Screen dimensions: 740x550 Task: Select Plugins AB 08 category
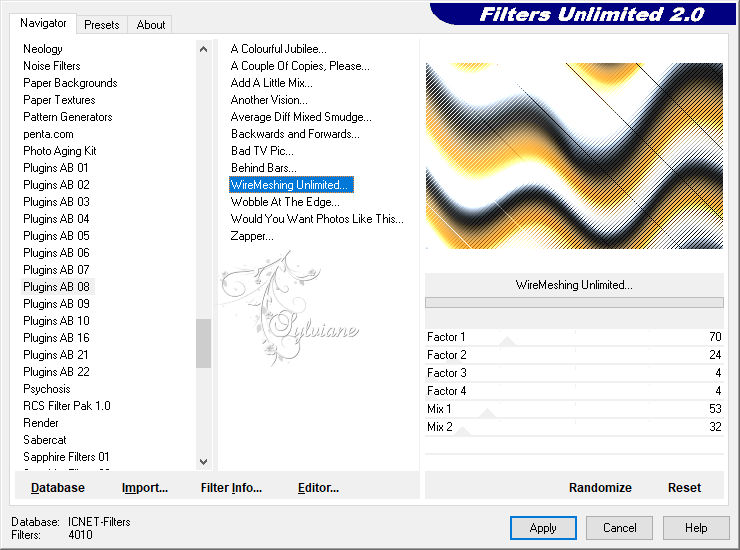[x=56, y=287]
